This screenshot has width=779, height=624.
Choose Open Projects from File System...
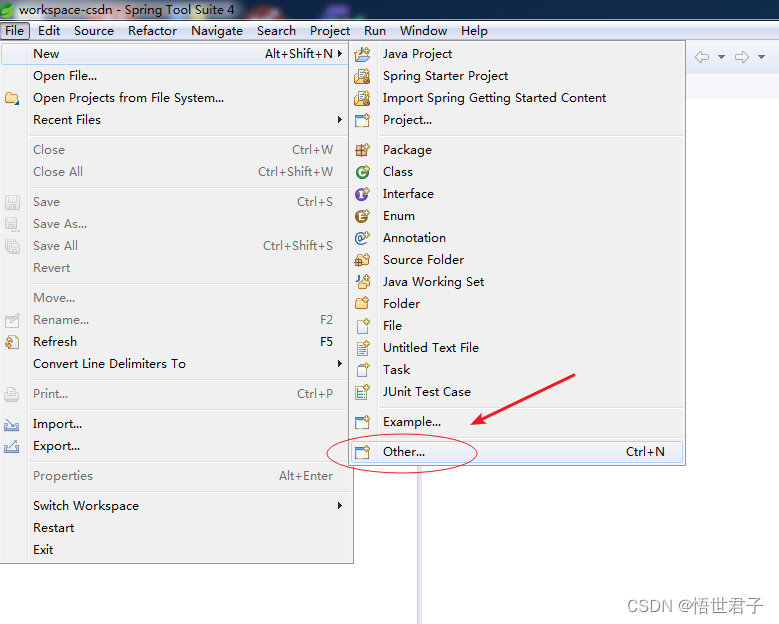(x=174, y=98)
